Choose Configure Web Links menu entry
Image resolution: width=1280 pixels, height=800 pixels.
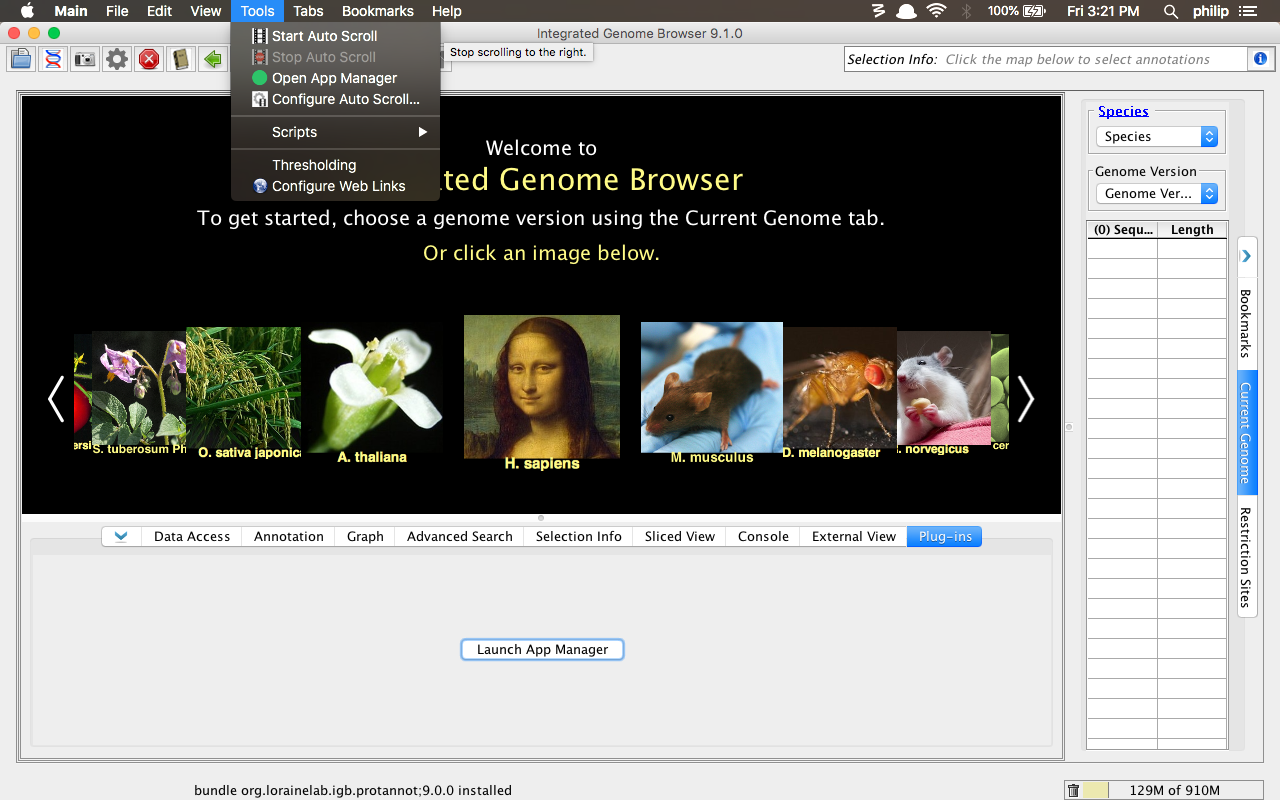[x=335, y=186]
